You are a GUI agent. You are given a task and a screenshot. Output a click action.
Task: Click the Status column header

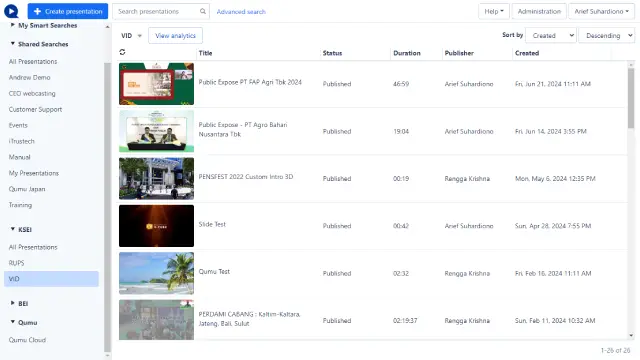[x=332, y=53]
